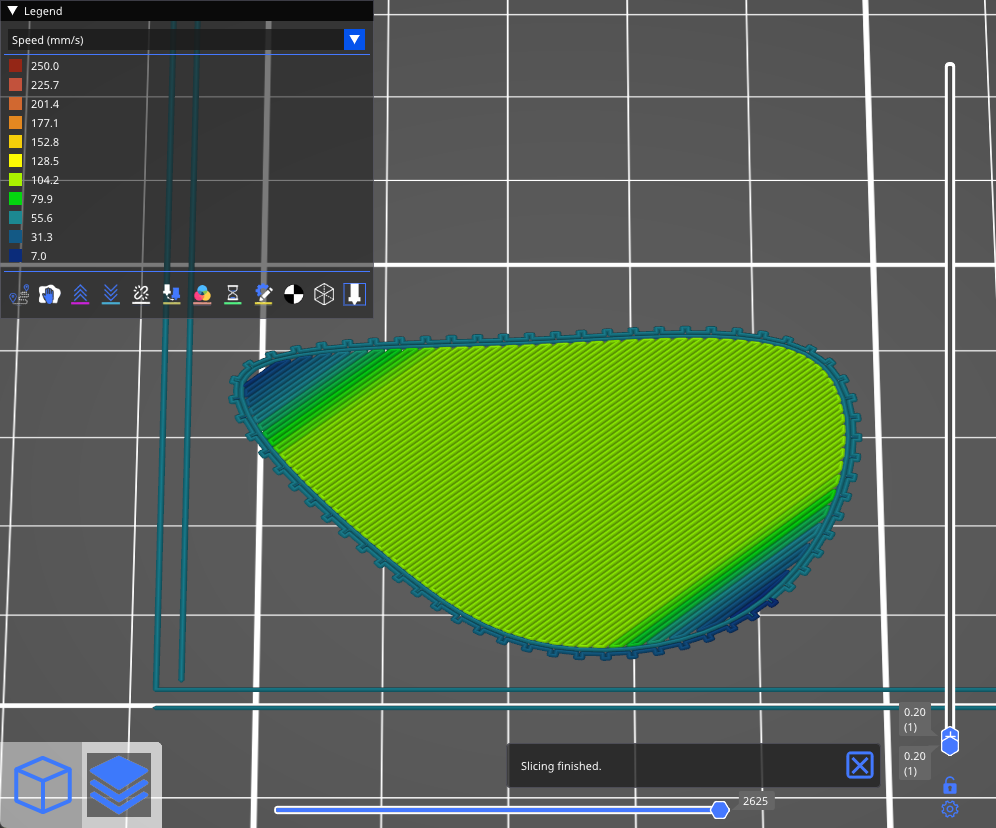Toggle color changes with the colored-circles icon
The width and height of the screenshot is (996, 828).
pos(202,294)
